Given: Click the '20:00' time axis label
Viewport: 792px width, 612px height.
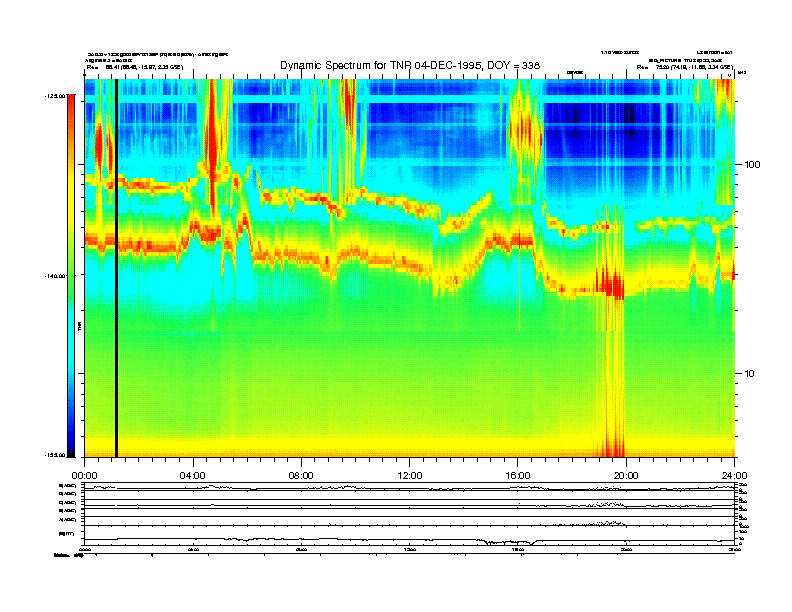Looking at the screenshot, I should tap(626, 476).
